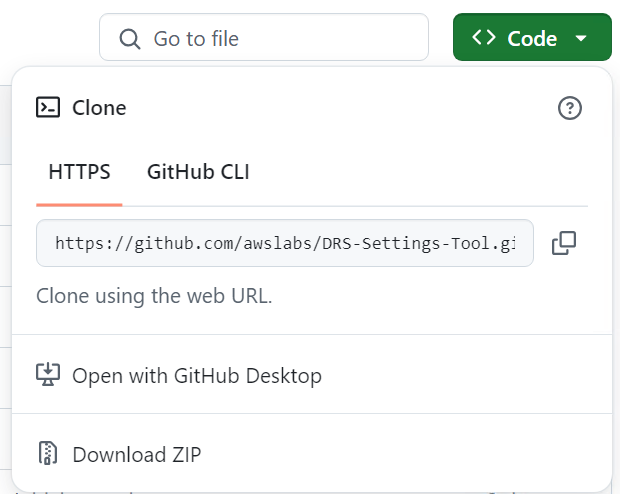620x494 pixels.
Task: Click the green Code button label
Action: pyautogui.click(x=532, y=39)
